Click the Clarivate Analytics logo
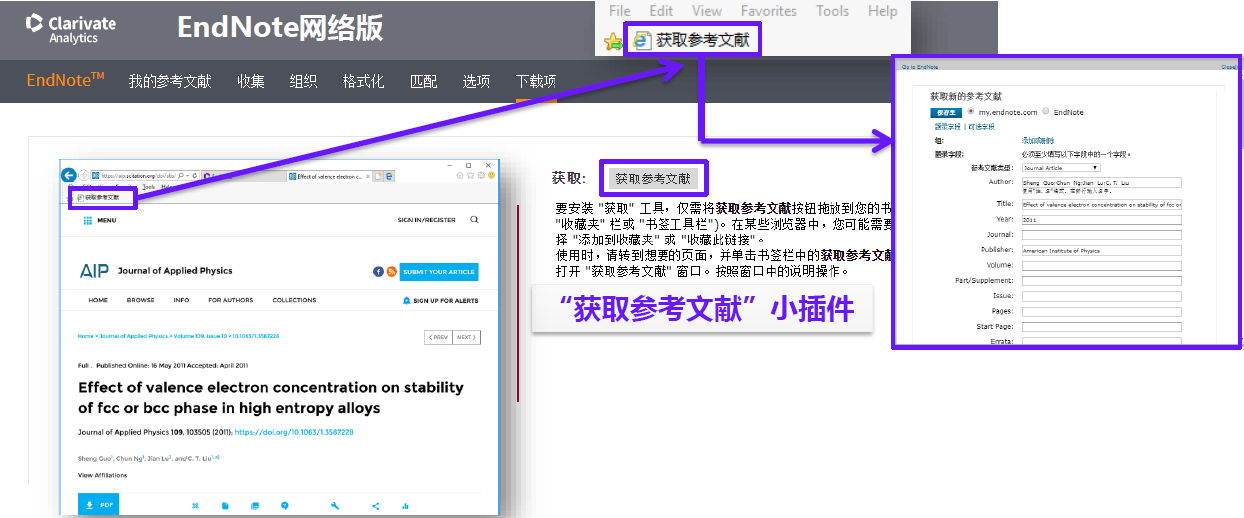1244x518 pixels. (x=70, y=28)
